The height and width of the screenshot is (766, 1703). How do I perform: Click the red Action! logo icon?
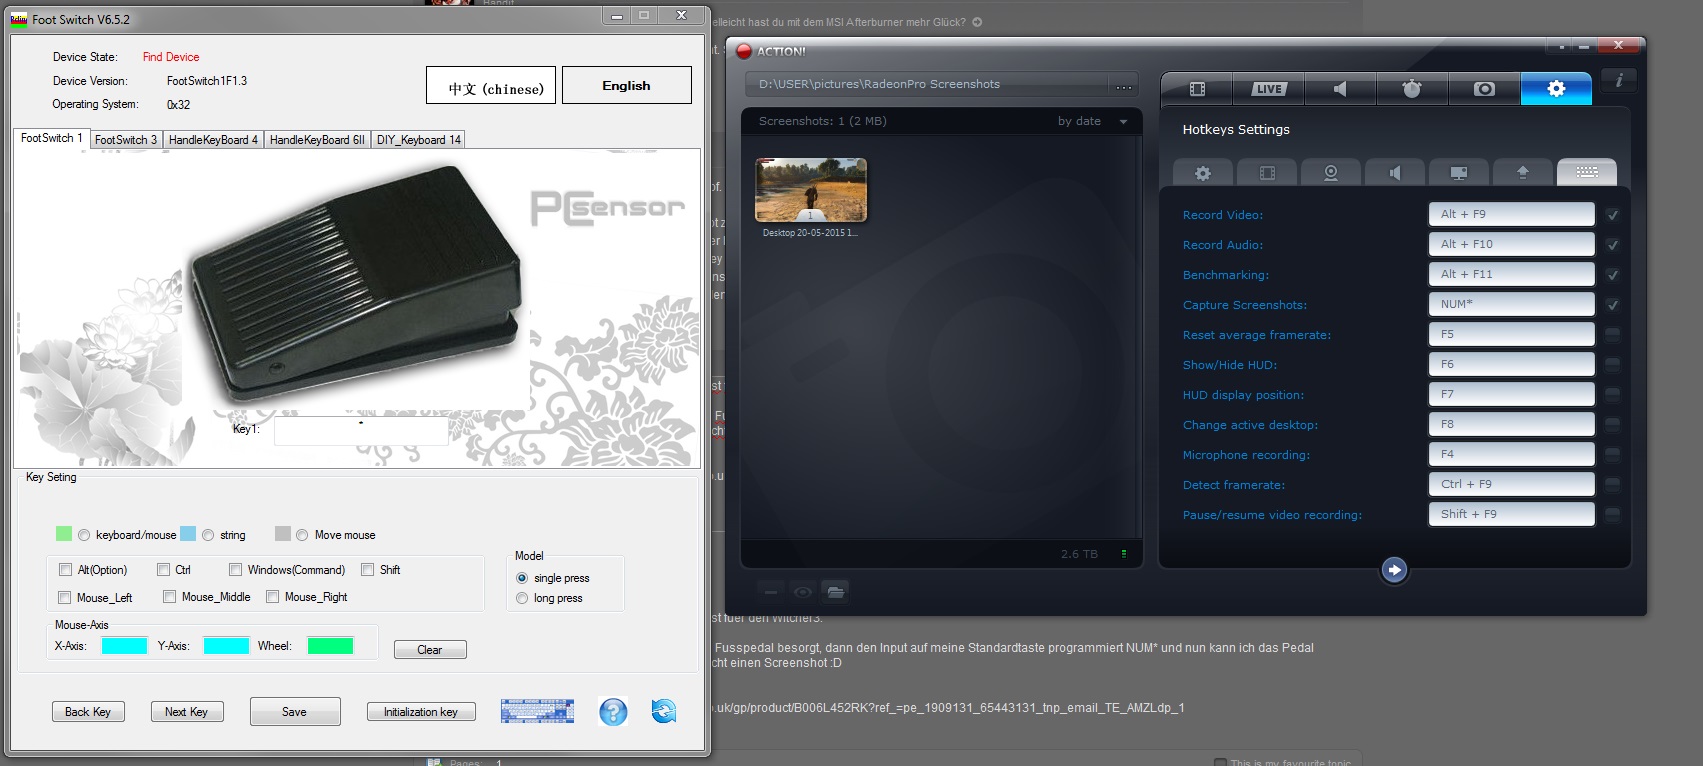click(744, 51)
